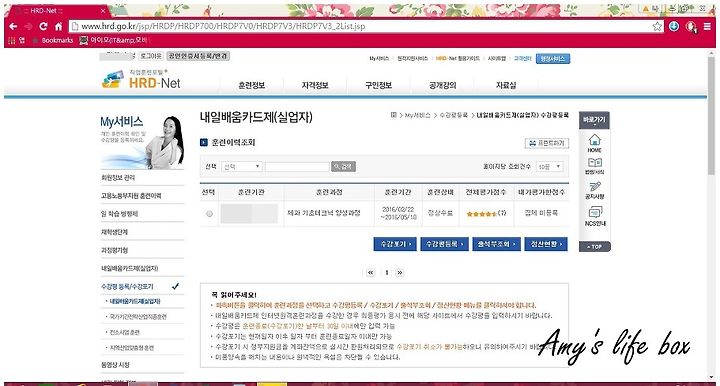
Task: Reload the page with the refresh icon
Action: tap(43, 27)
